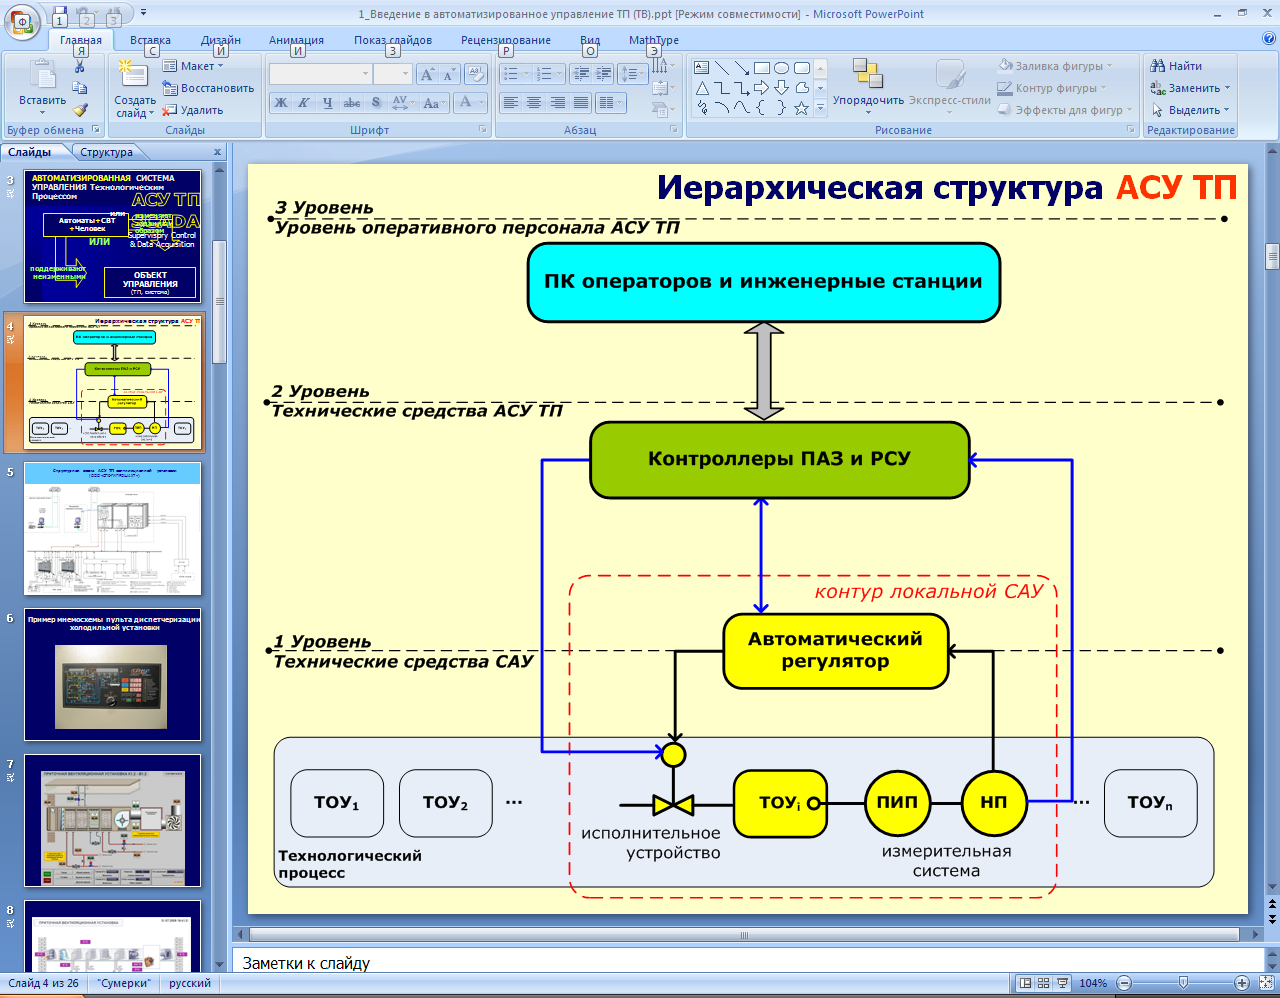Click the zoom out minus button

pyautogui.click(x=1124, y=983)
